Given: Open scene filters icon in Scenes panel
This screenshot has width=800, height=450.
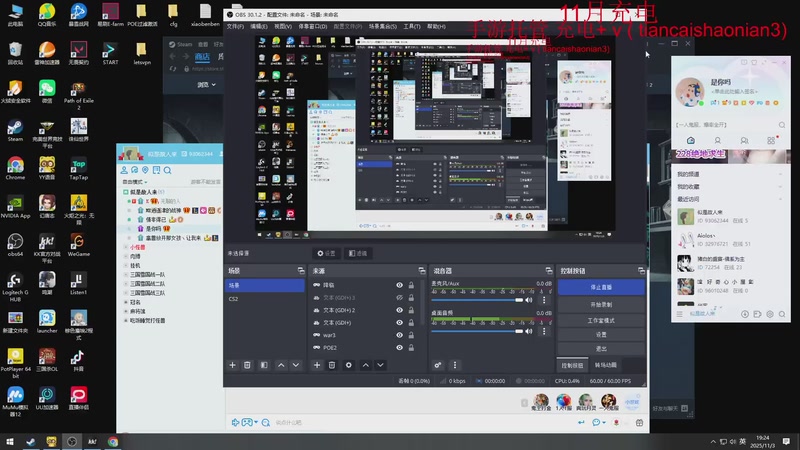Looking at the screenshot, I should point(264,365).
